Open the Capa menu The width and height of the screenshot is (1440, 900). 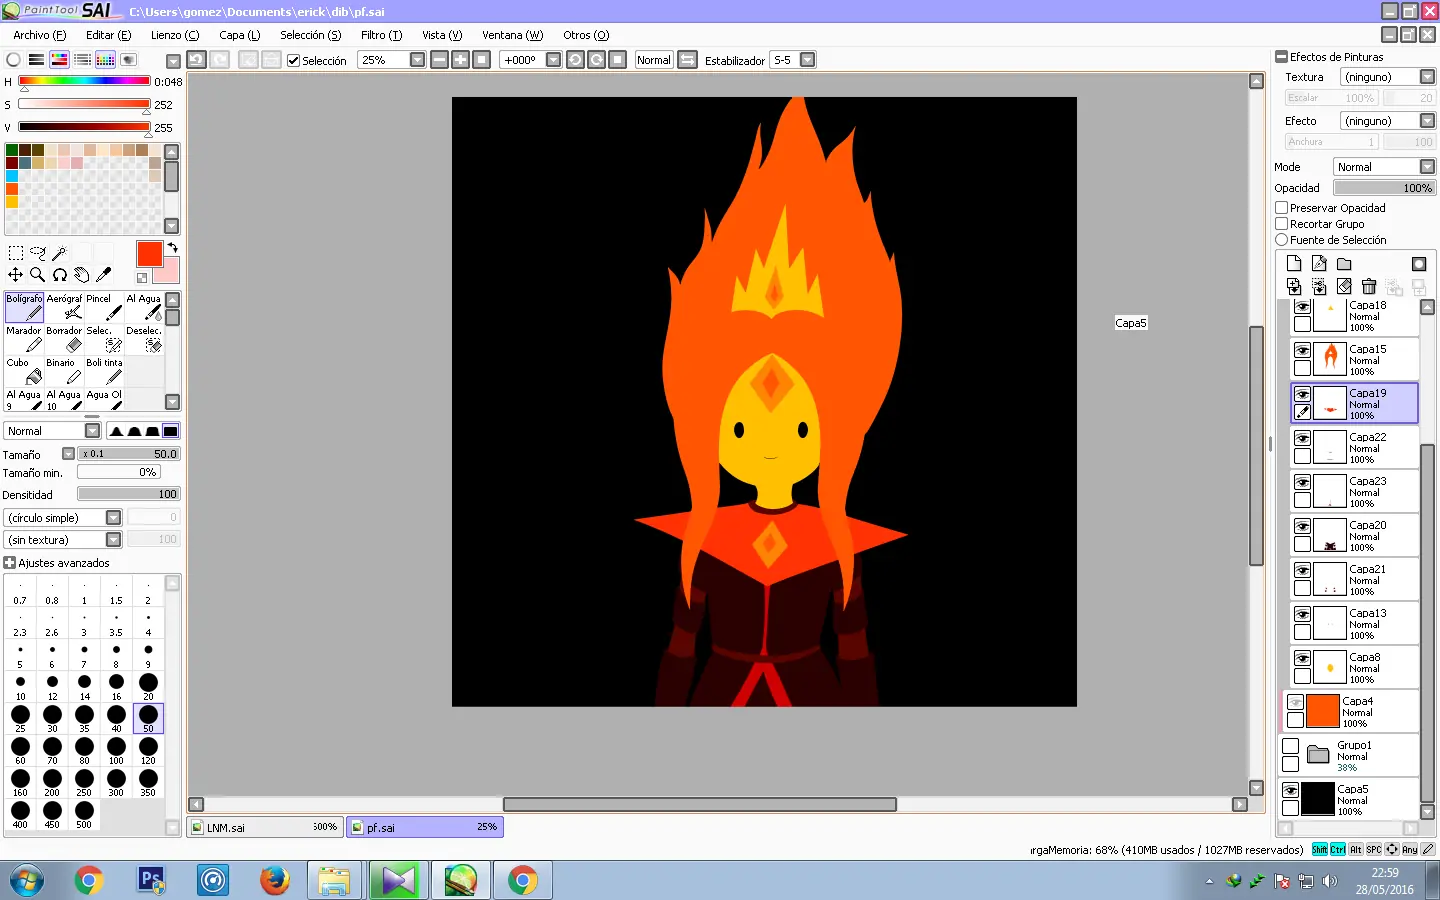click(x=240, y=35)
